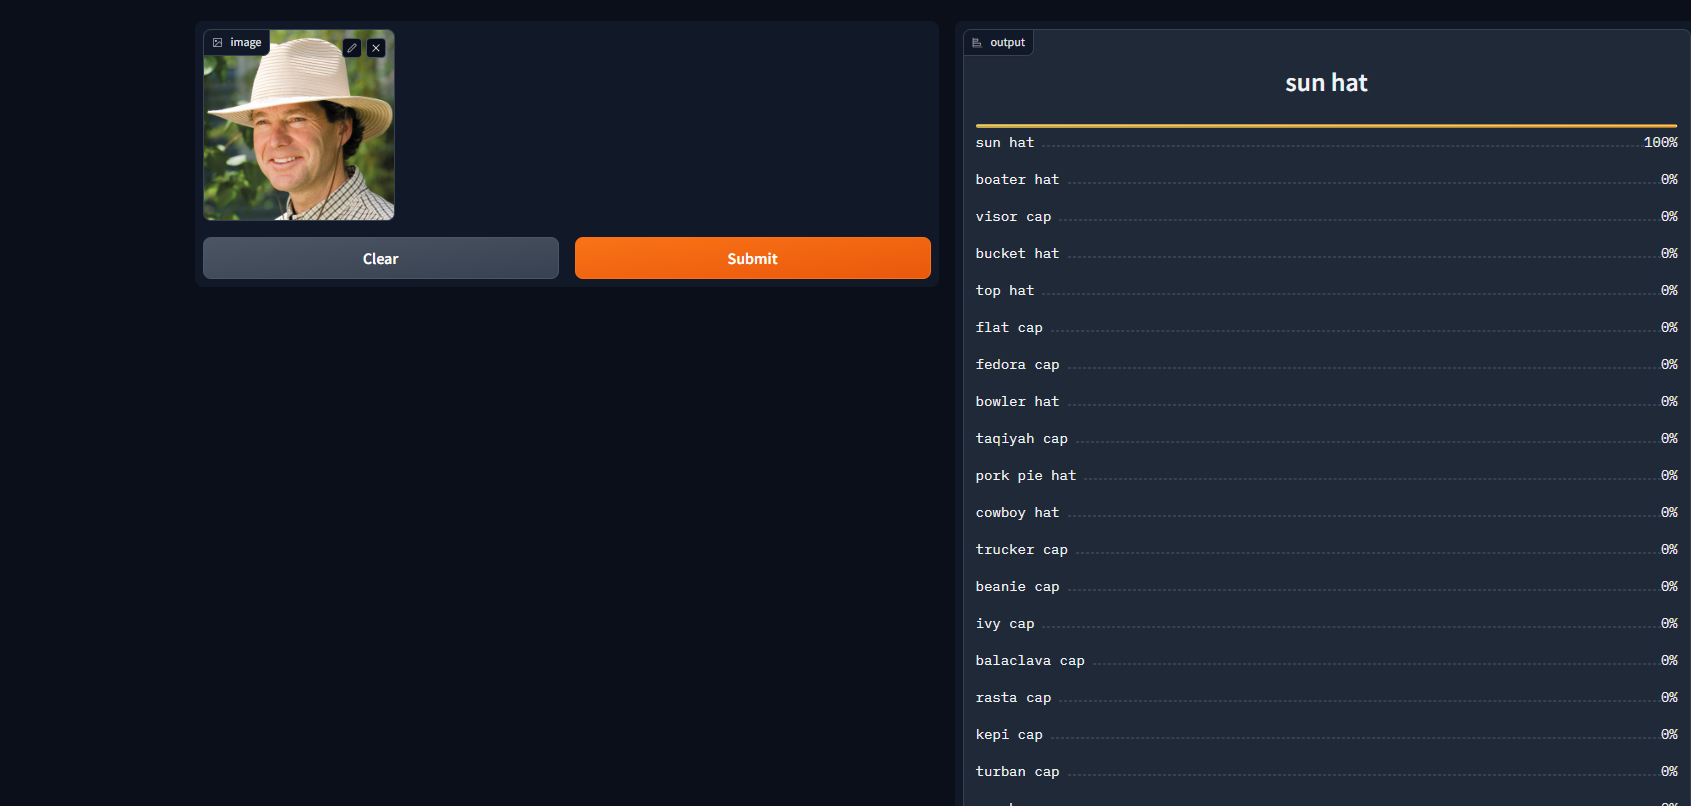Screen dimensions: 1691x806
Task: Click the 'fedora cap' label
Action: tap(1017, 365)
